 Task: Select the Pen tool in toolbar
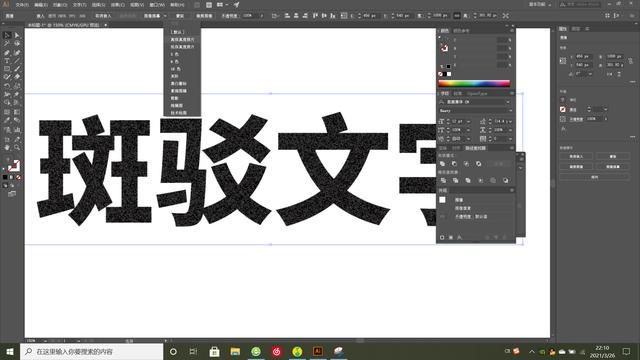(x=7, y=53)
